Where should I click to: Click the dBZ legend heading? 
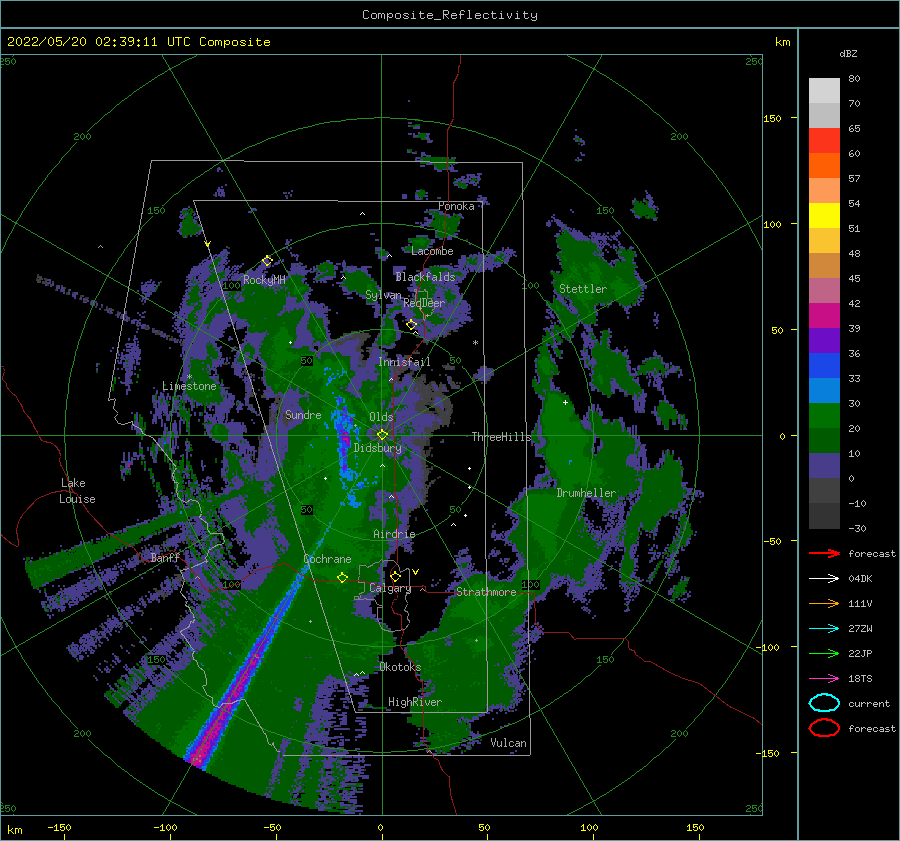848,53
